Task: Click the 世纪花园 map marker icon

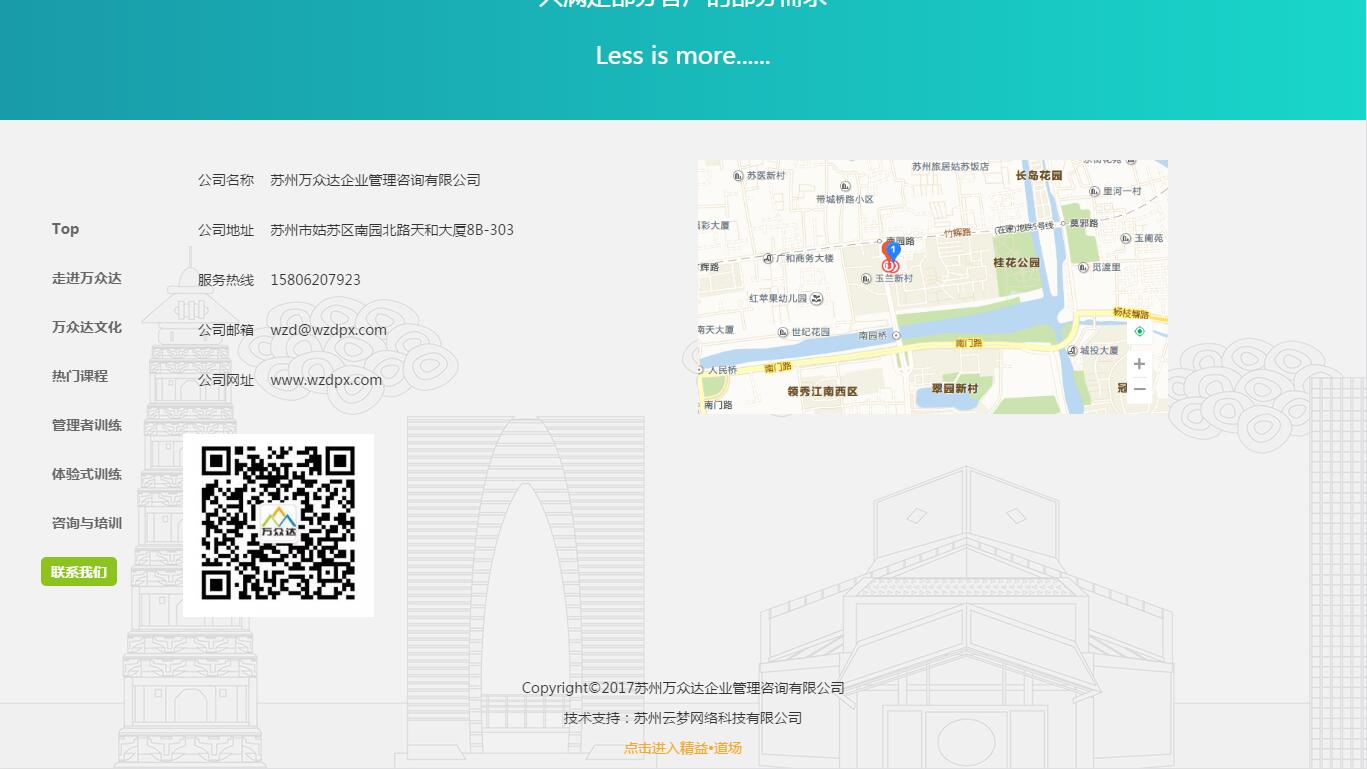Action: coord(783,332)
